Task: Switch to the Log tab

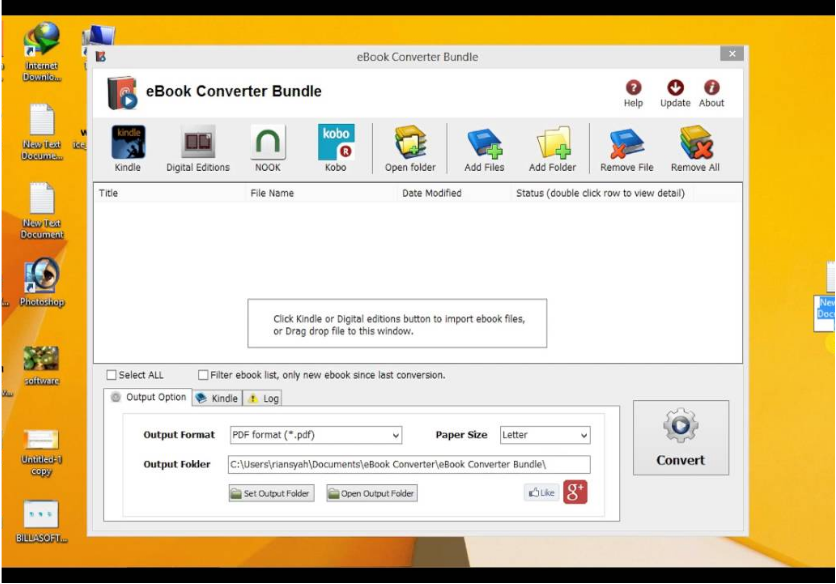Action: (263, 398)
